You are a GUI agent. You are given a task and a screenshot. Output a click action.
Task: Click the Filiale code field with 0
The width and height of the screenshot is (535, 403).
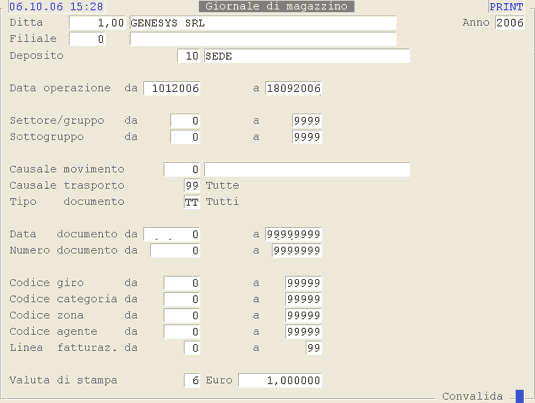click(x=87, y=39)
